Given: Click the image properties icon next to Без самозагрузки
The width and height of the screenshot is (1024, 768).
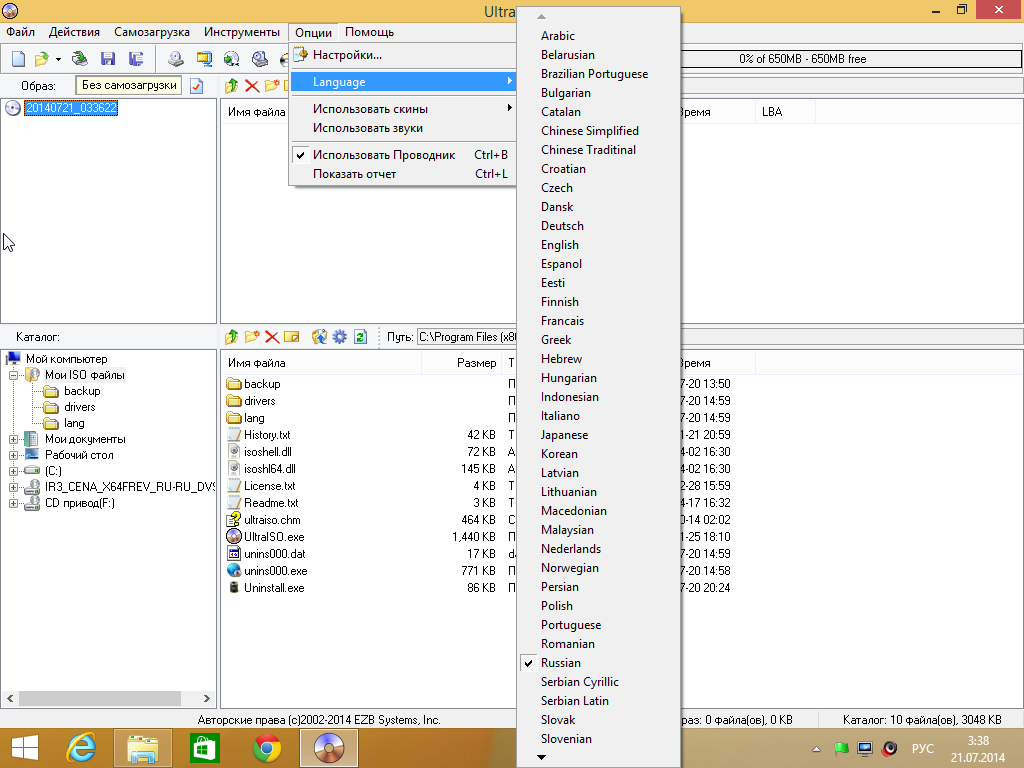Looking at the screenshot, I should point(197,86).
